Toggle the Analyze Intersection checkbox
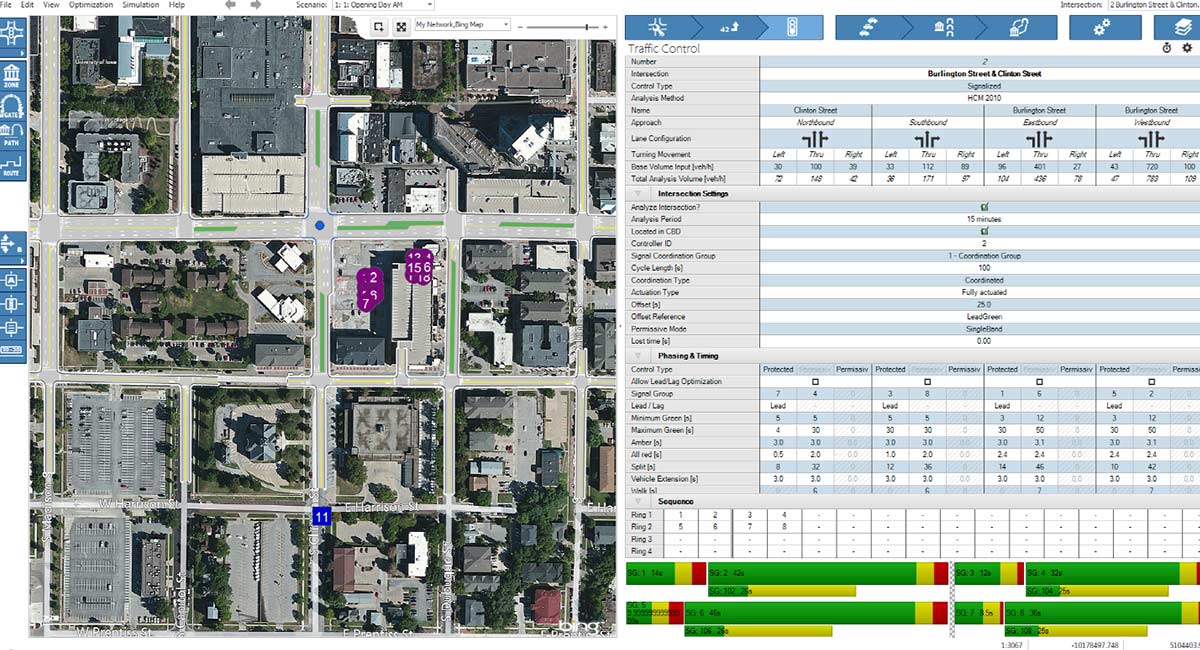Image resolution: width=1200 pixels, height=650 pixels. click(983, 206)
